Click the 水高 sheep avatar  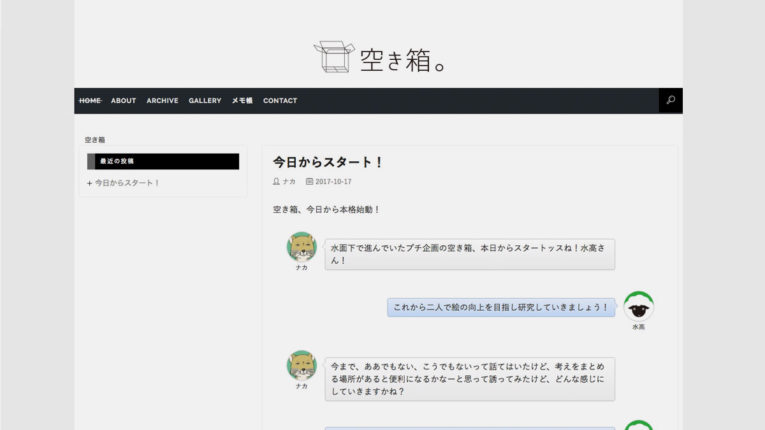[x=639, y=307]
